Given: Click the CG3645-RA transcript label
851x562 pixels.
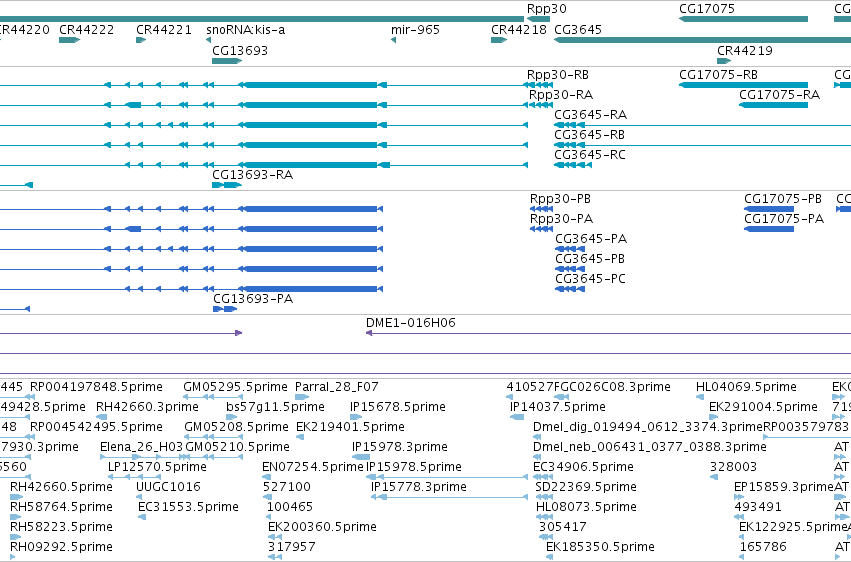Looking at the screenshot, I should (x=590, y=114).
